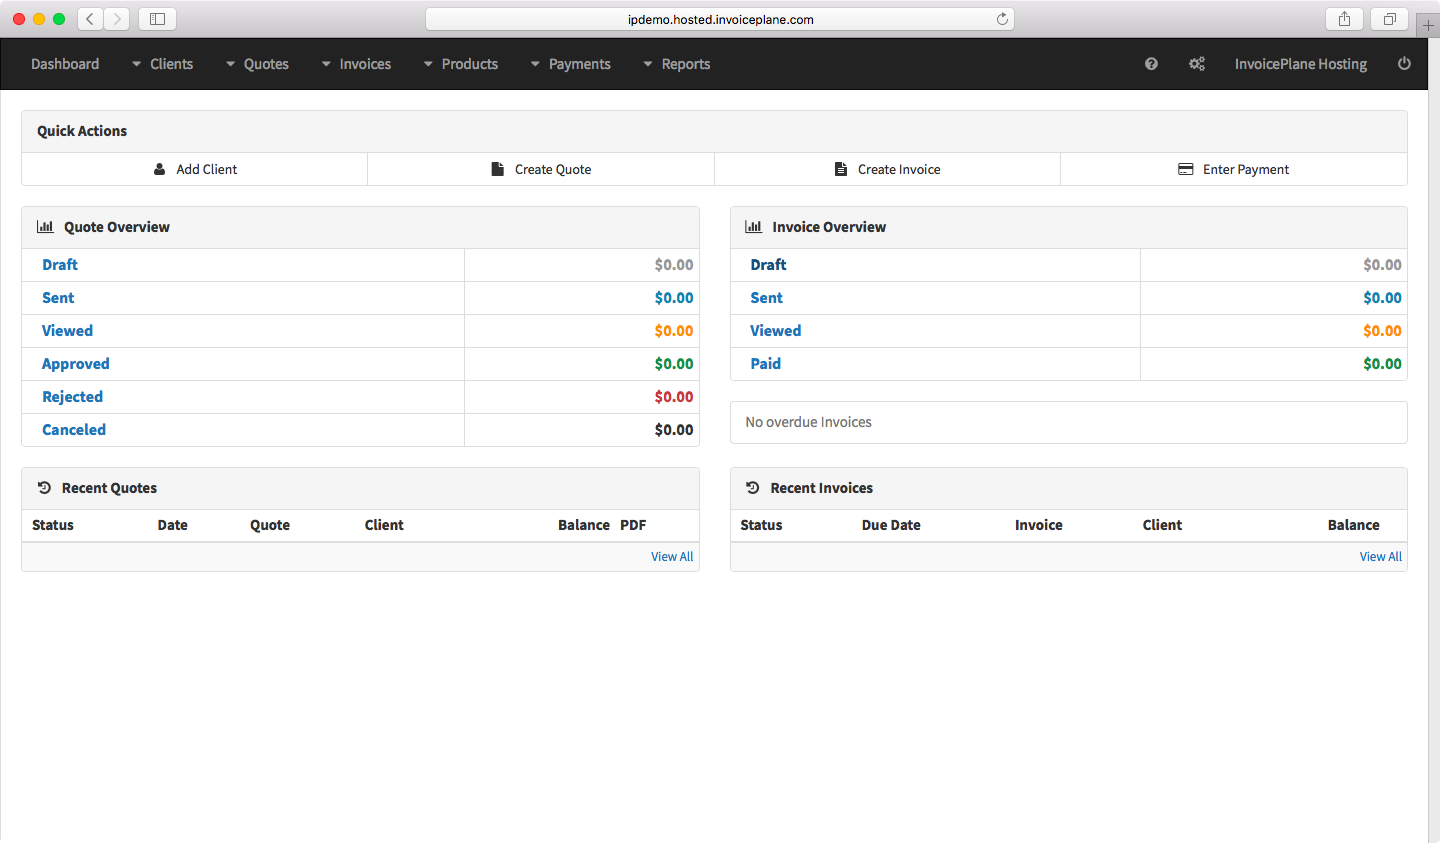1440x843 pixels.
Task: Click the browser address bar
Action: (x=718, y=18)
